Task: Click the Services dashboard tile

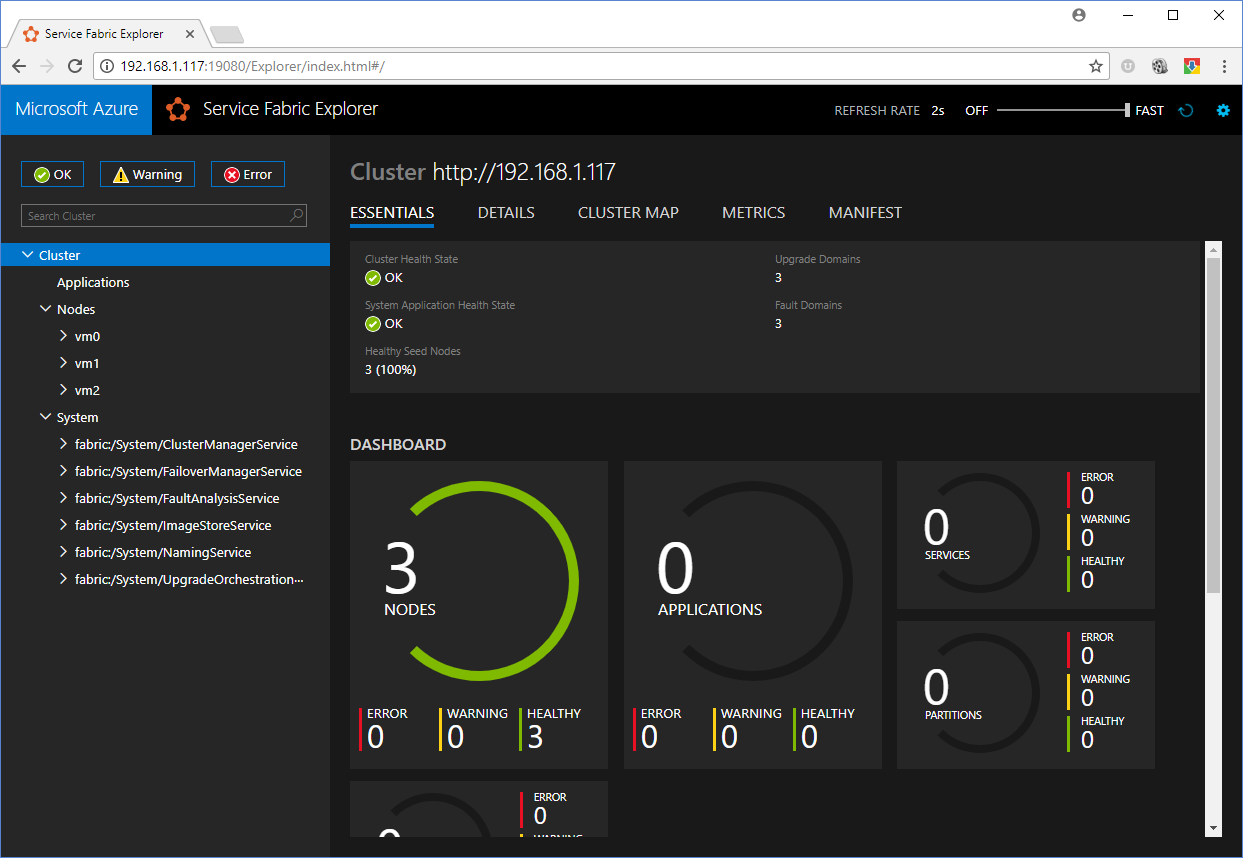Action: 1026,535
